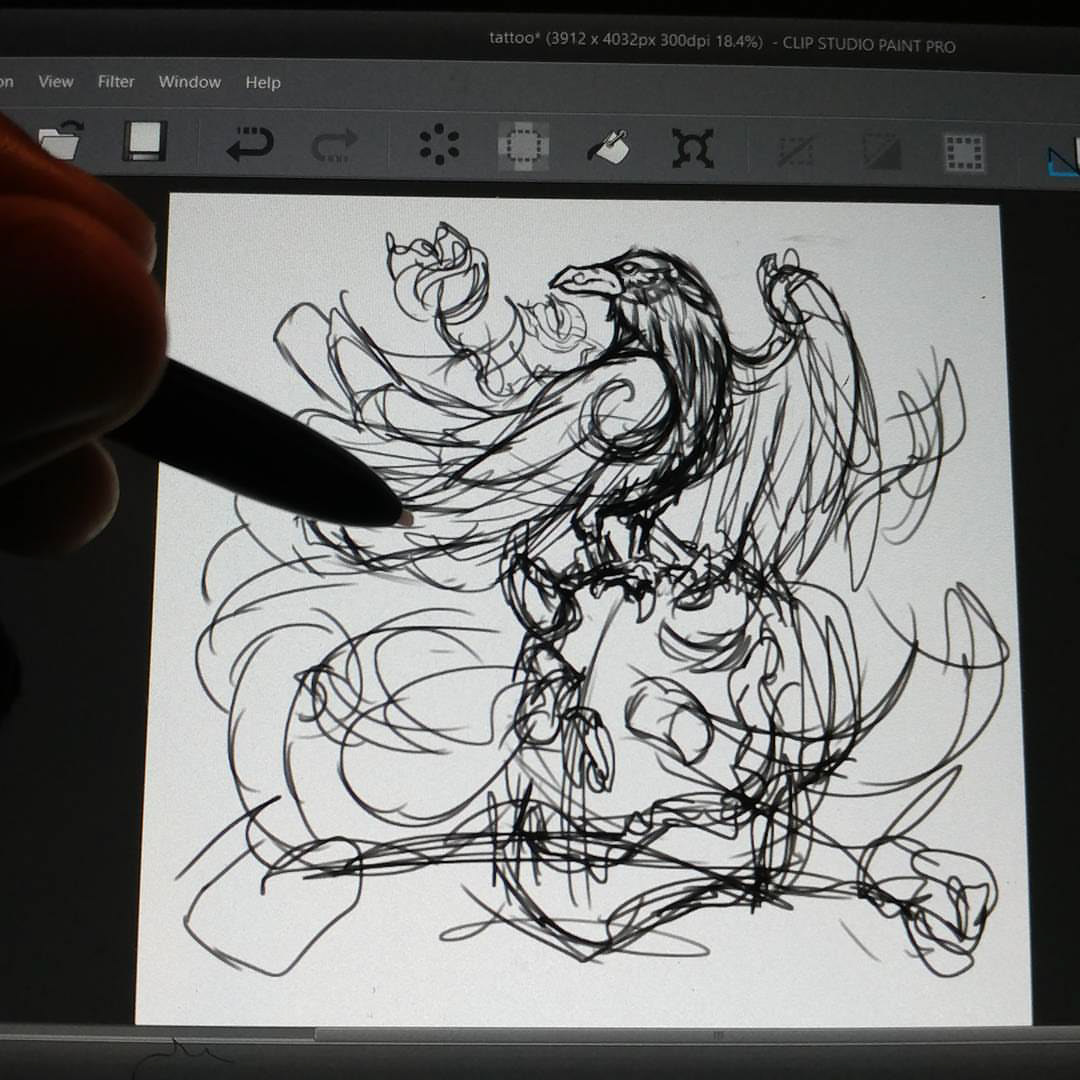1080x1080 pixels.
Task: Click the horizontal scrollbar below the canvas
Action: click(x=696, y=1034)
